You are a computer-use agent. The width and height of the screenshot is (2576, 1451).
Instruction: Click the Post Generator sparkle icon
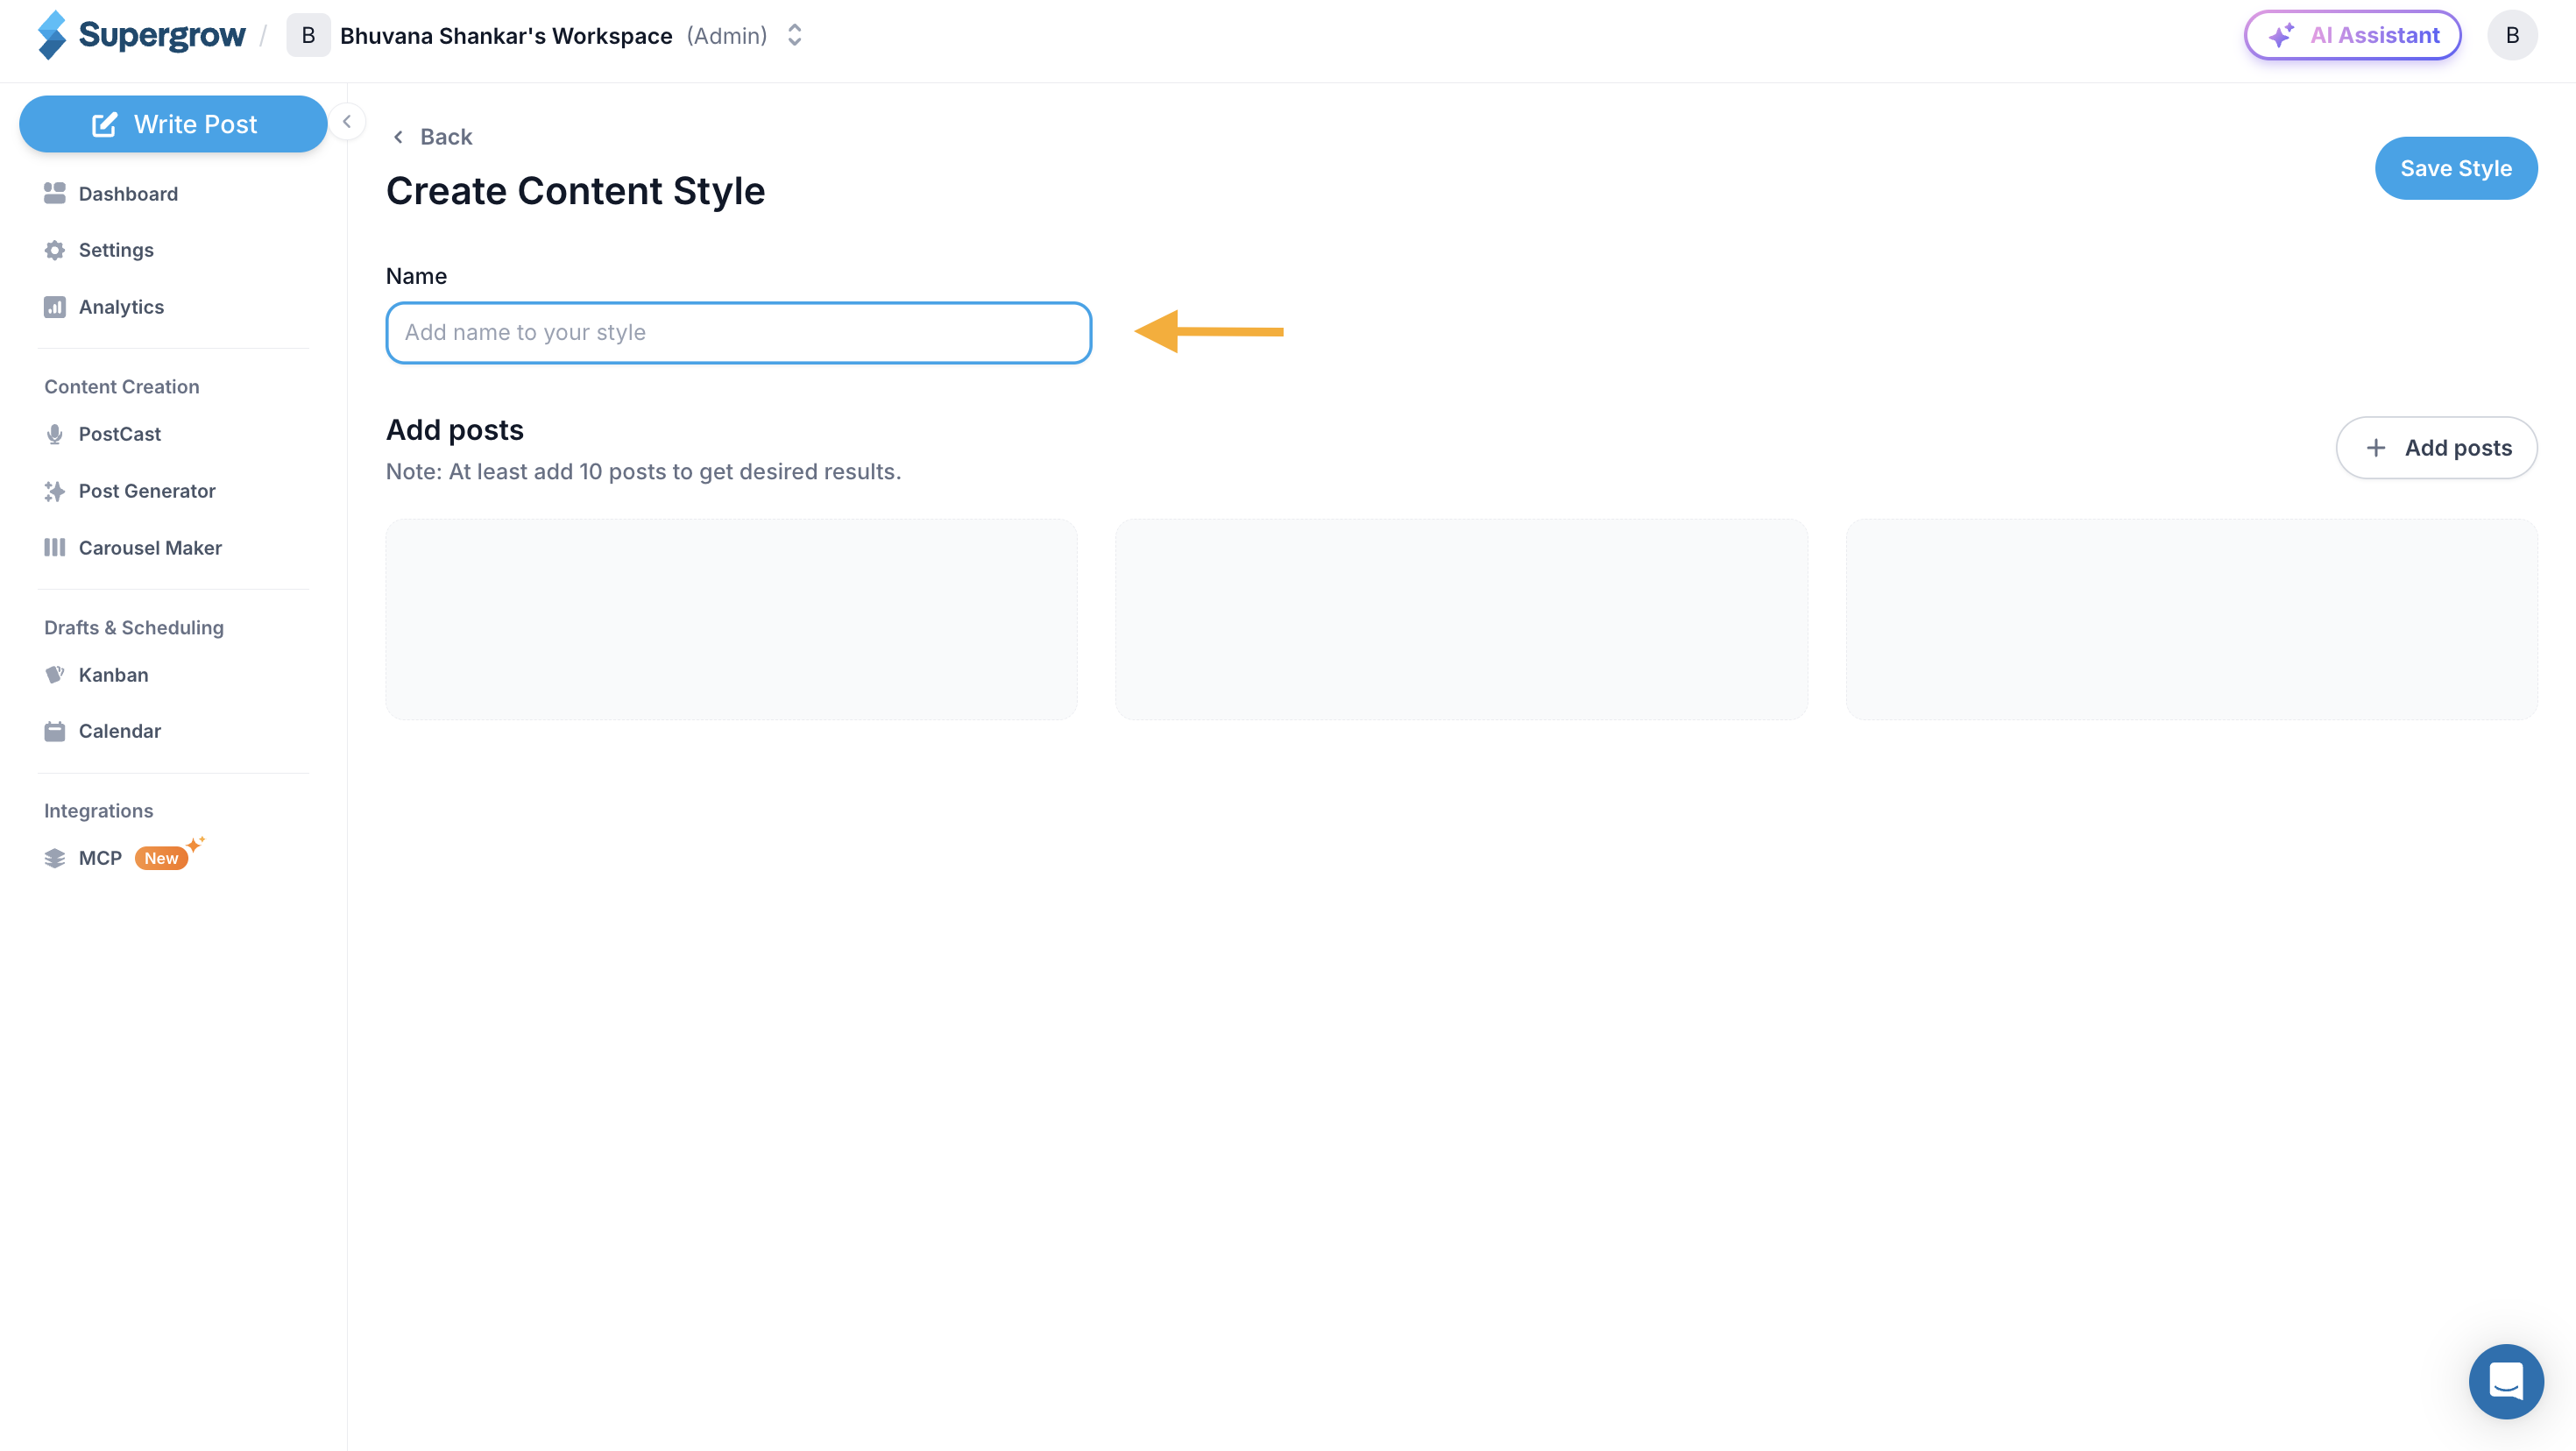[x=55, y=491]
